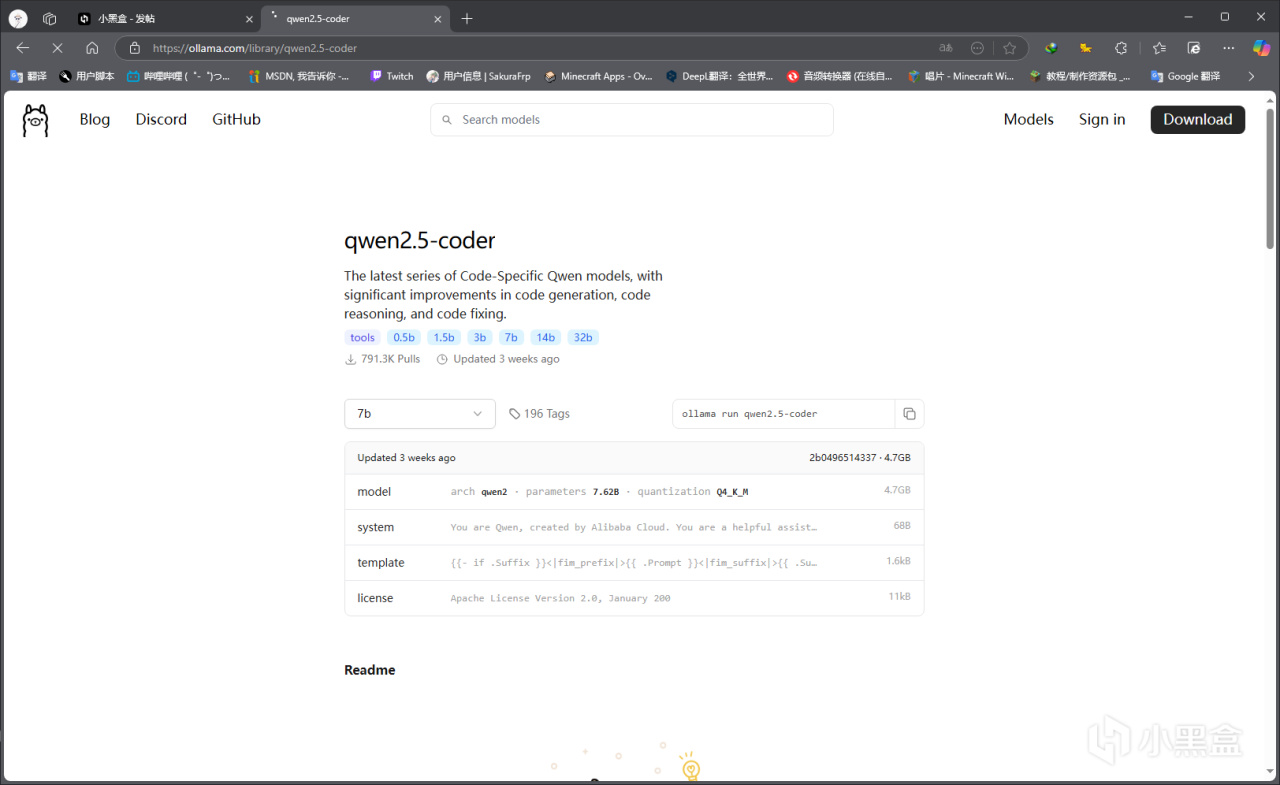Open the license file row
1280x785 pixels.
634,598
